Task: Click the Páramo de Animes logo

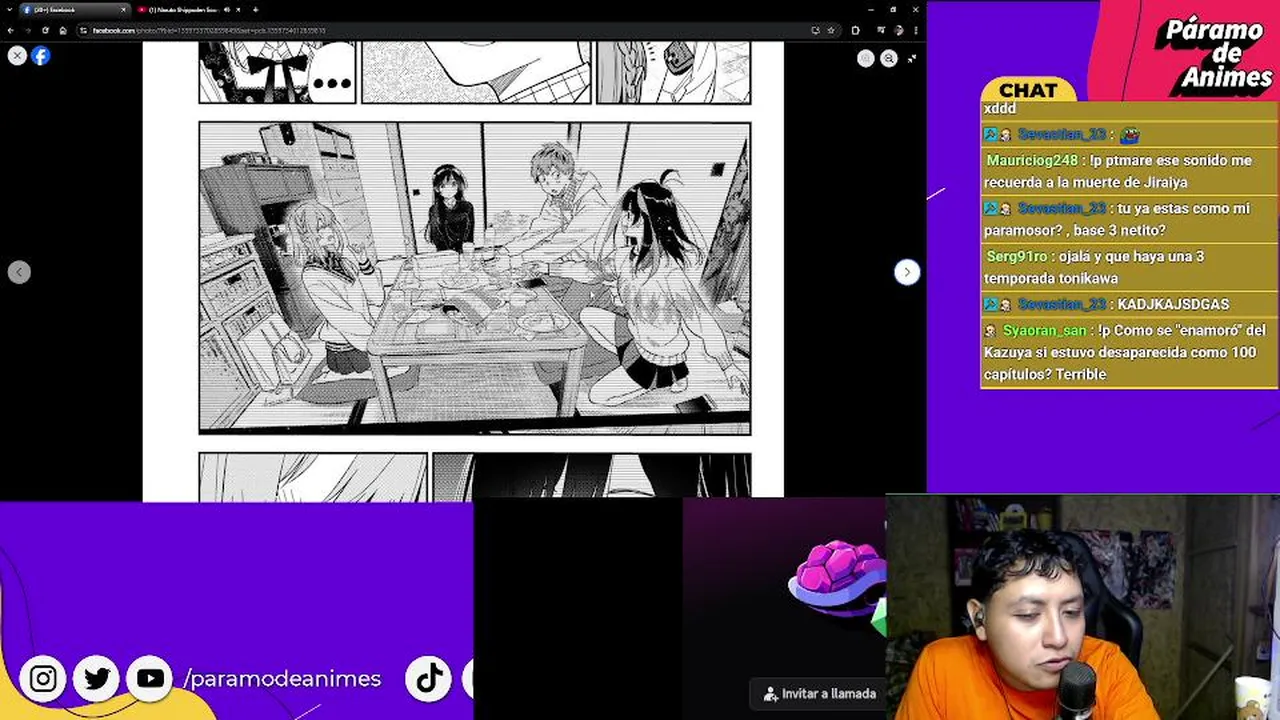Action: (x=1214, y=55)
